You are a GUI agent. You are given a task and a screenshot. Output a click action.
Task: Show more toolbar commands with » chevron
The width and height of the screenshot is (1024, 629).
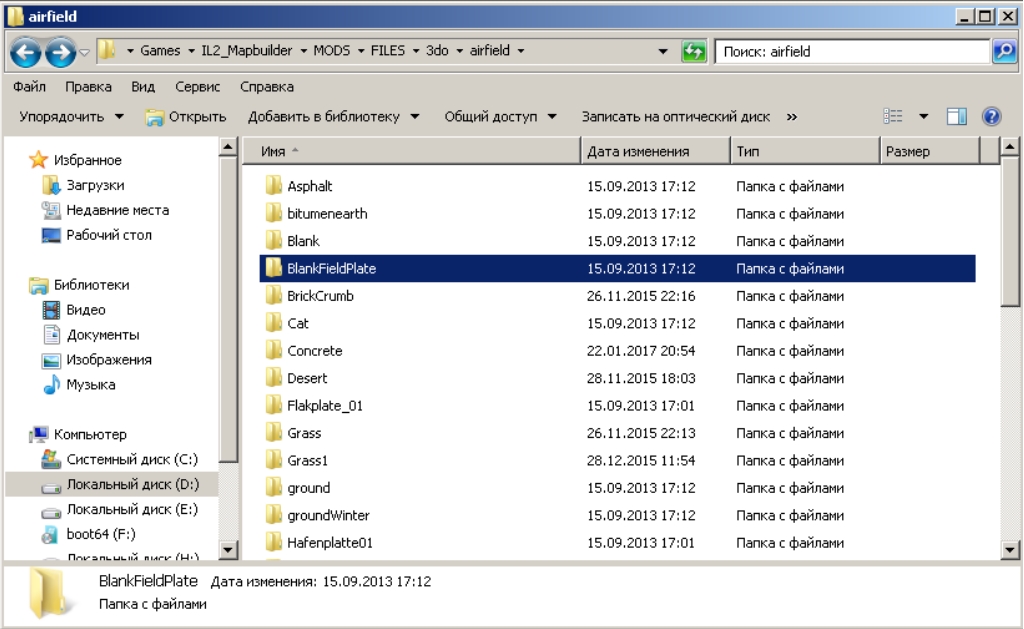tap(792, 117)
